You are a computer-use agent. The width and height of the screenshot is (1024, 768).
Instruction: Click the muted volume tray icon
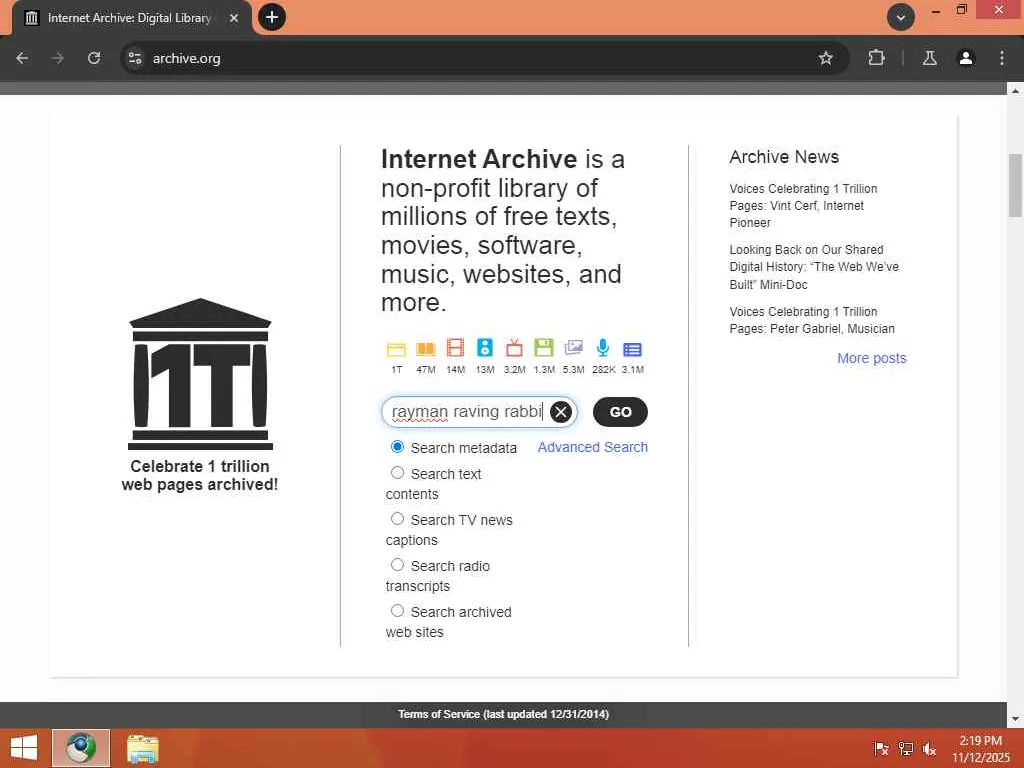(x=929, y=749)
